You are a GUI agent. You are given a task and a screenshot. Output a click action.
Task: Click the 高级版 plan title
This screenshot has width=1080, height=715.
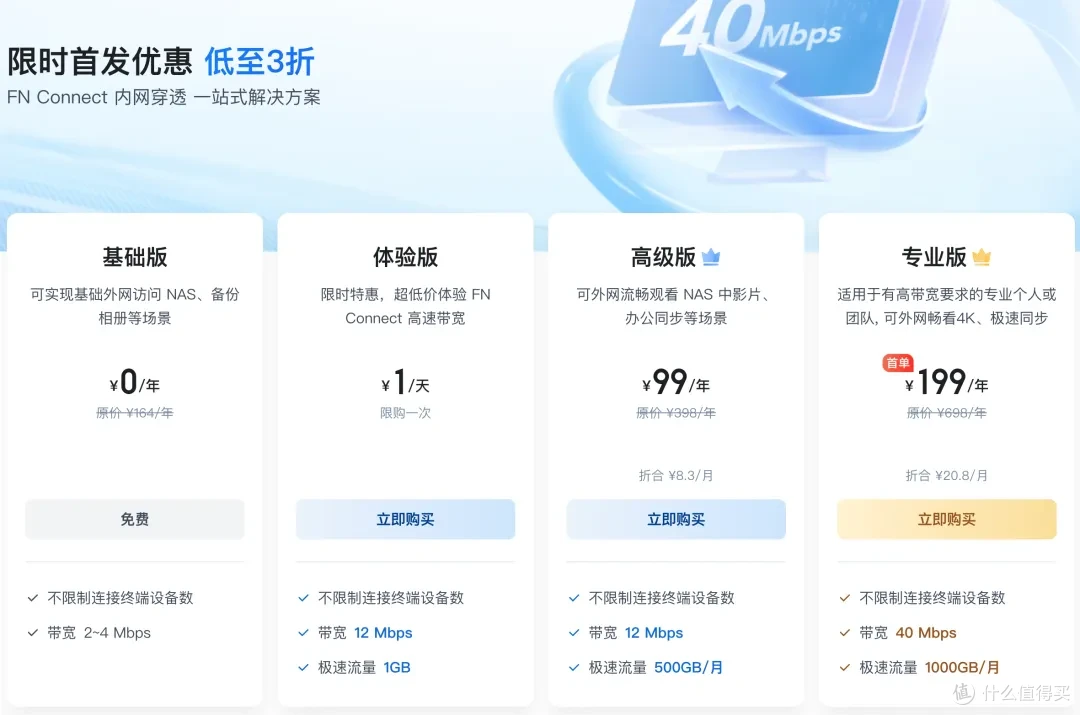[663, 257]
